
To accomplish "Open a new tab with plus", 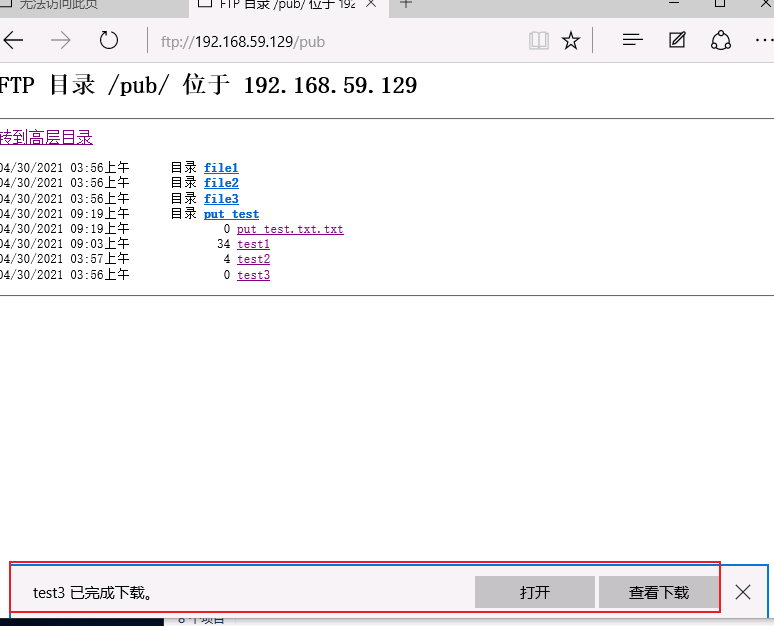I will (406, 4).
